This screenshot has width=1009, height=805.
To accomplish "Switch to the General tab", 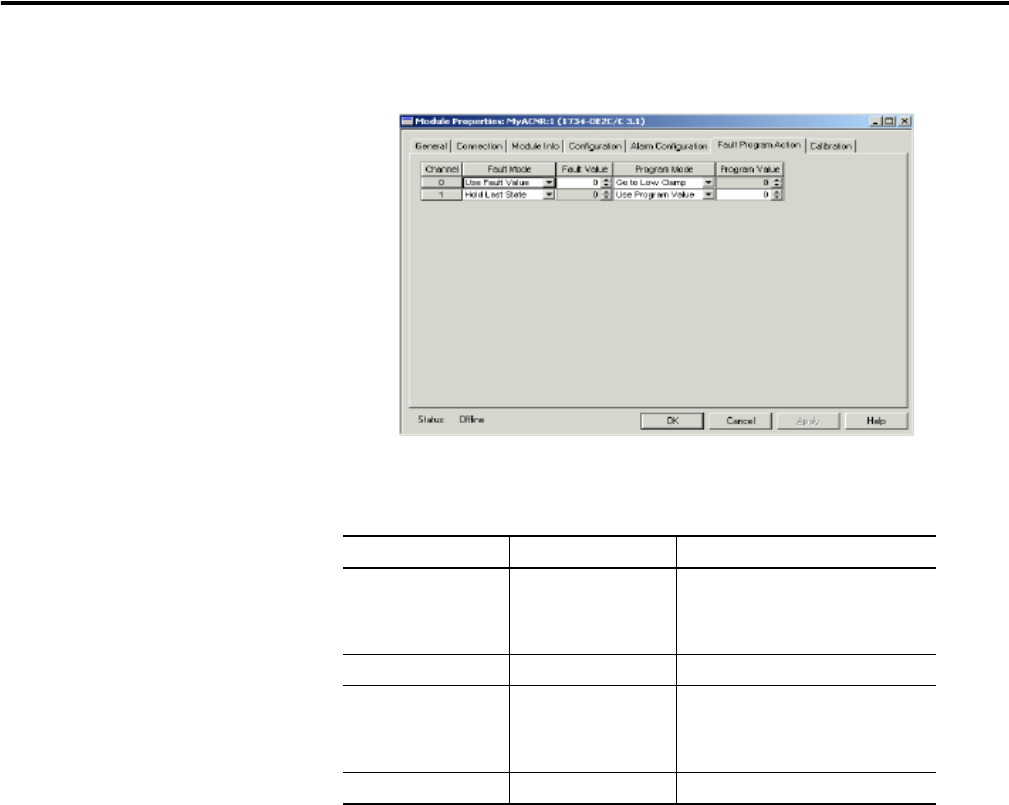I will tap(430, 146).
